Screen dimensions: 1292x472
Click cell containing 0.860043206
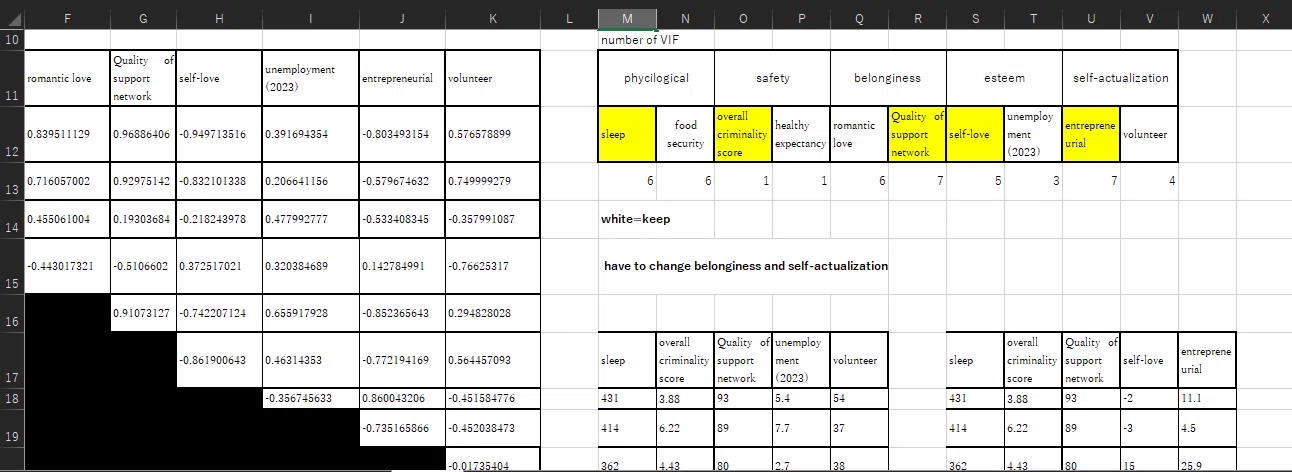401,398
